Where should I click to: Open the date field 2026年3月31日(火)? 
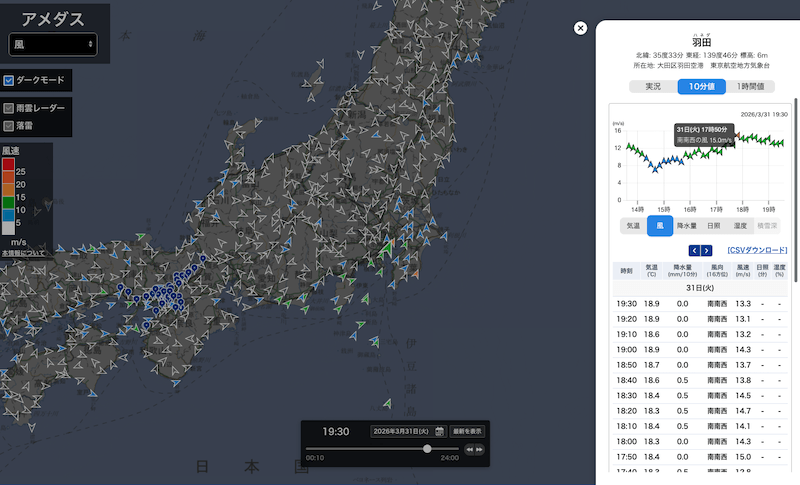[x=400, y=431]
